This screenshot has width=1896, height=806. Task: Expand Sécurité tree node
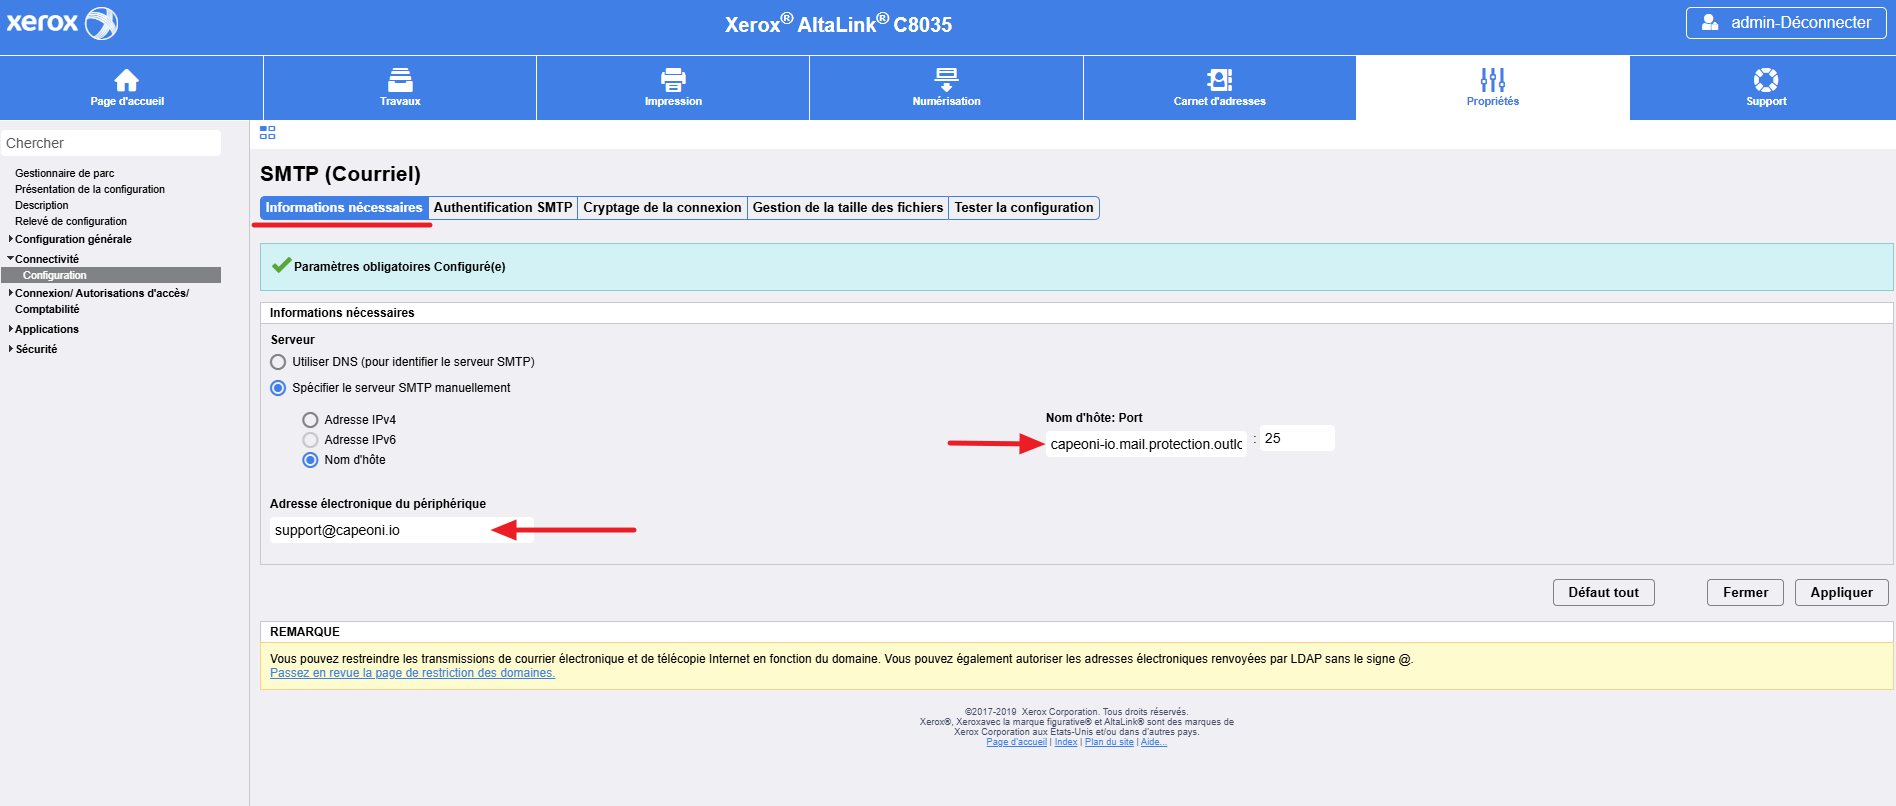(x=11, y=349)
